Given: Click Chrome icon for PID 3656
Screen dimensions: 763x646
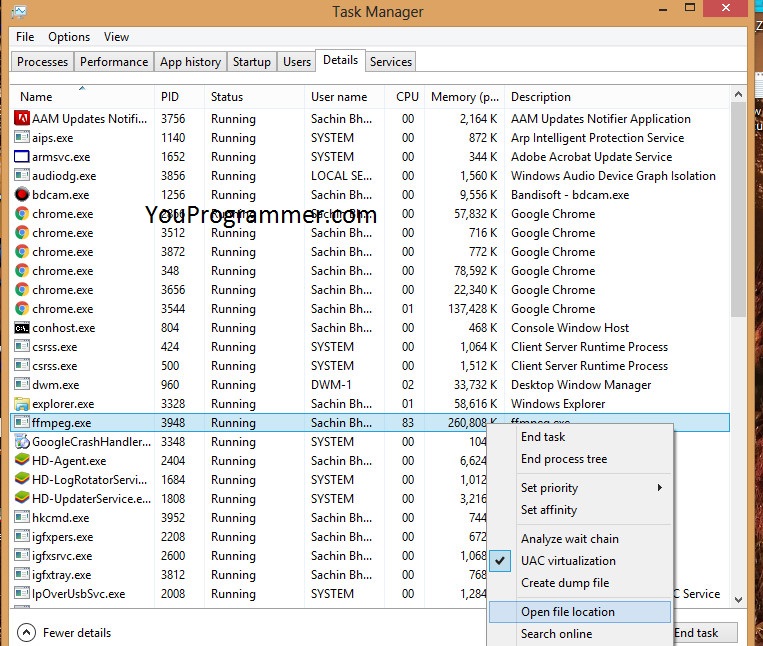Looking at the screenshot, I should 22,289.
